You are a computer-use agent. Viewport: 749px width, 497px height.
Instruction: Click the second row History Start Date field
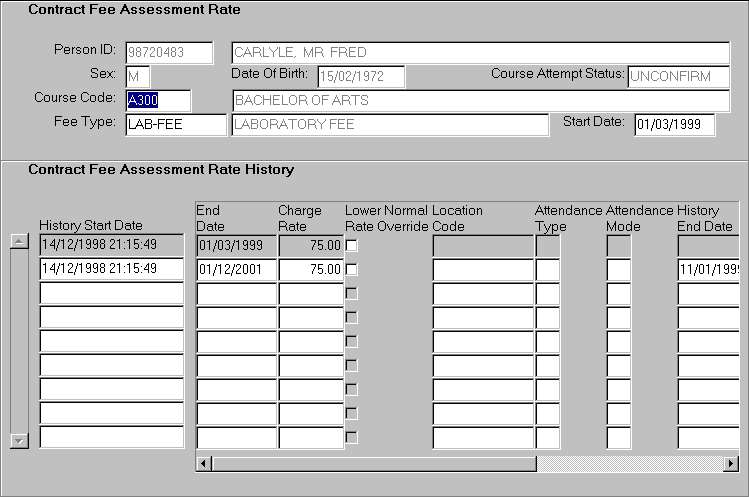(x=111, y=269)
